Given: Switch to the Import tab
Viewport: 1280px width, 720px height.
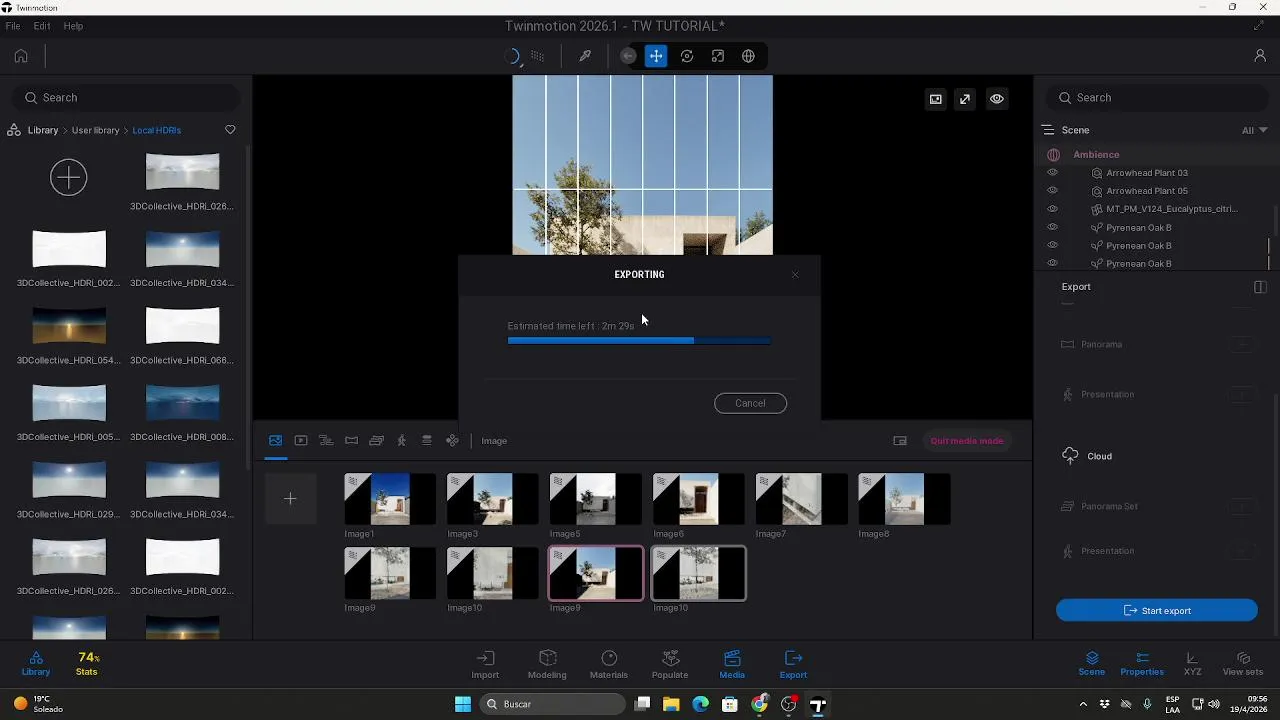Looking at the screenshot, I should pos(485,664).
